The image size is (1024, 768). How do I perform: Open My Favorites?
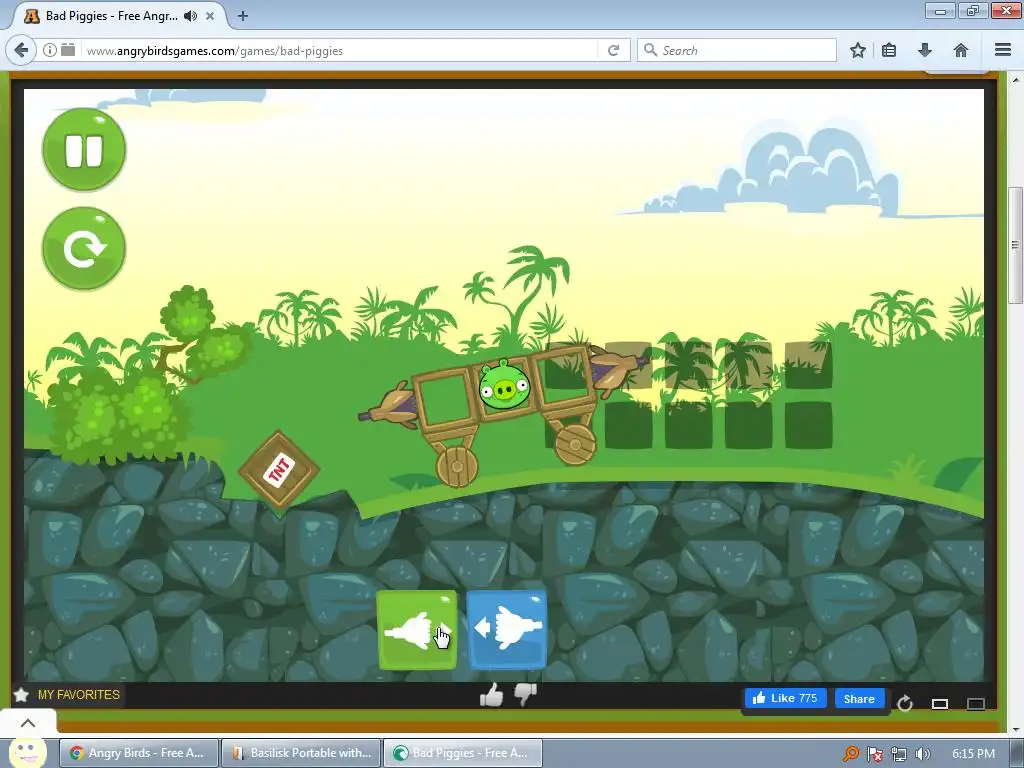click(x=78, y=695)
